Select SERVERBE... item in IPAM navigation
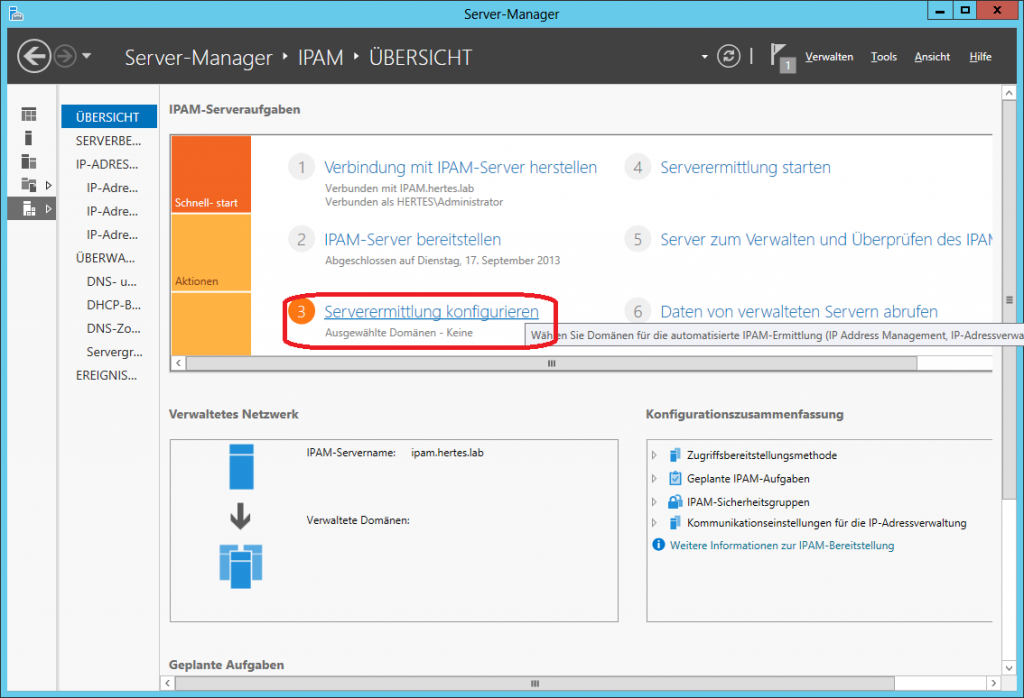This screenshot has height=698, width=1024. (108, 140)
